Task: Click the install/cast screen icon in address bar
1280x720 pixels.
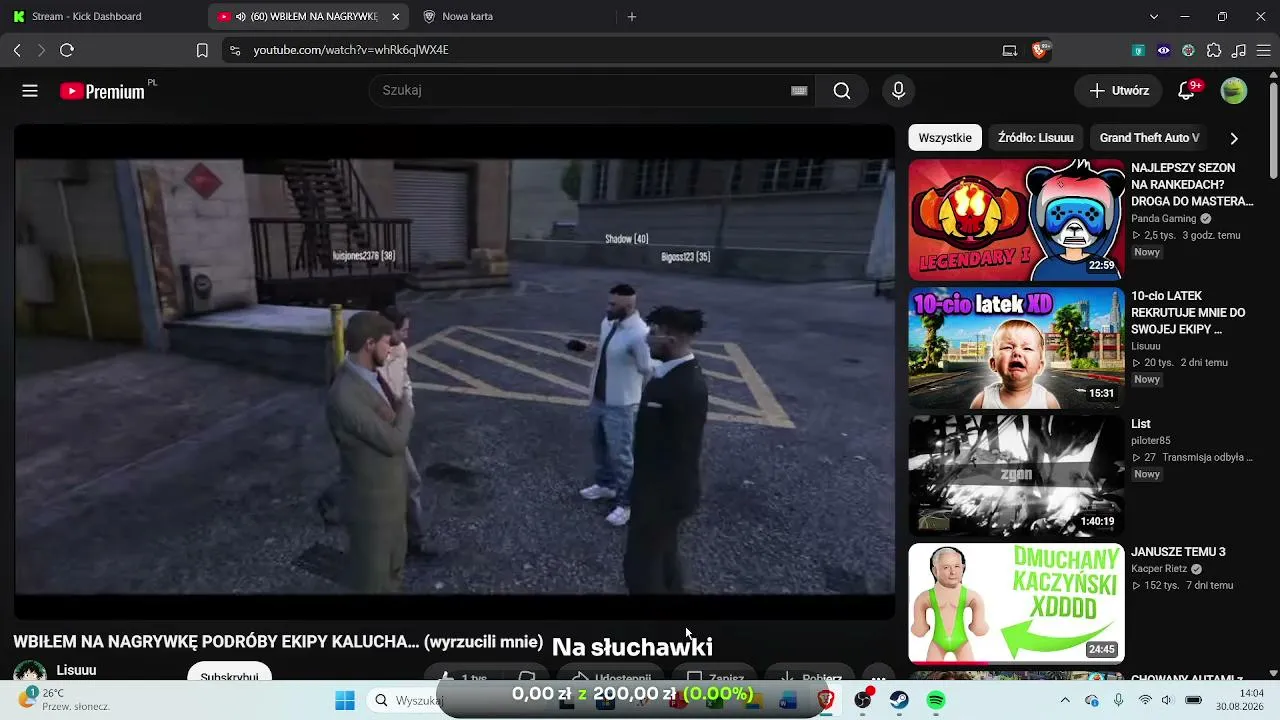Action: point(1010,50)
